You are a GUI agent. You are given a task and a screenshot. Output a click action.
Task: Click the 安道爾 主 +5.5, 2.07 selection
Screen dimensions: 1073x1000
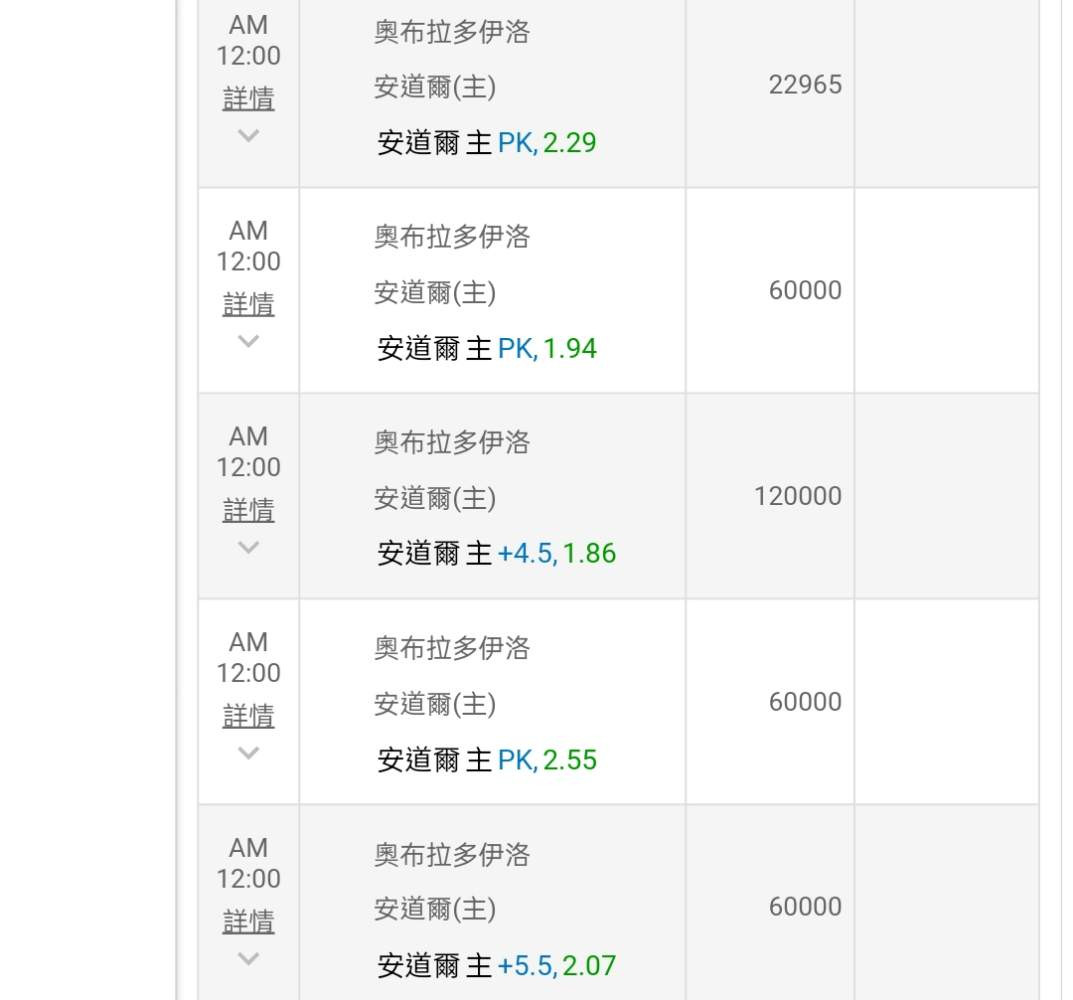[x=496, y=966]
